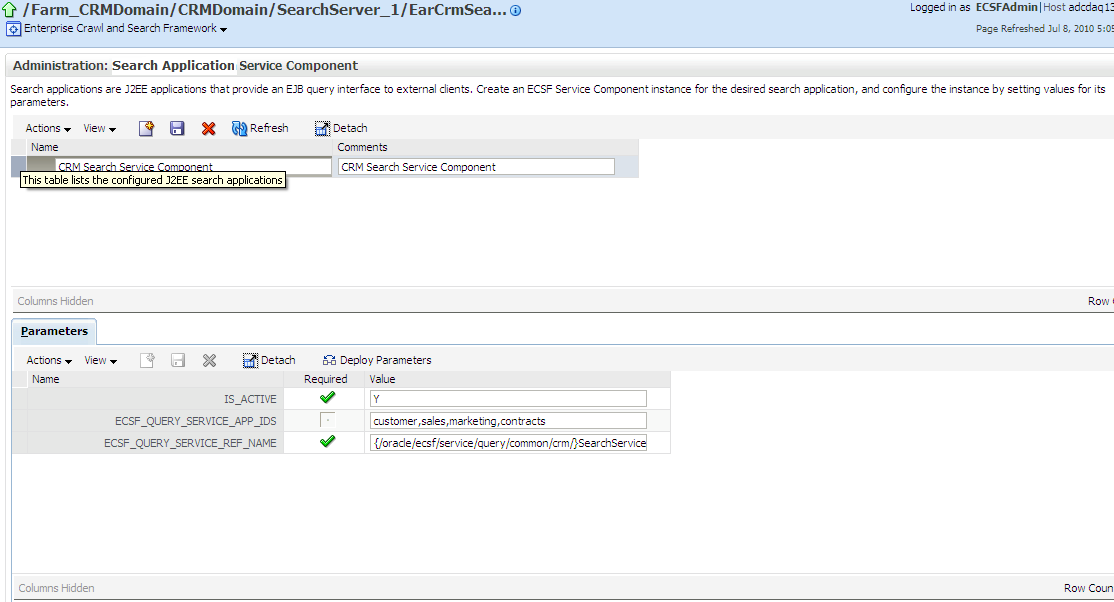Open target information icon beside EarCrmSea title
This screenshot has height=602, width=1114.
[x=516, y=11]
